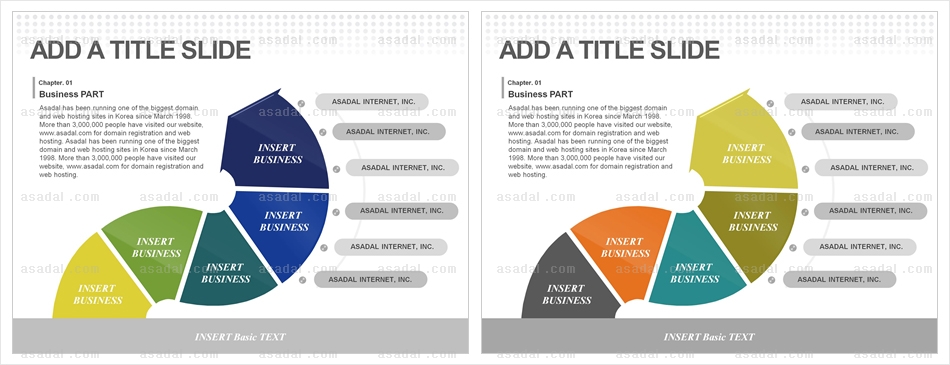The height and width of the screenshot is (365, 950).
Task: Click the bottommost ASADAL INTERNET label in right slide
Action: tap(839, 280)
